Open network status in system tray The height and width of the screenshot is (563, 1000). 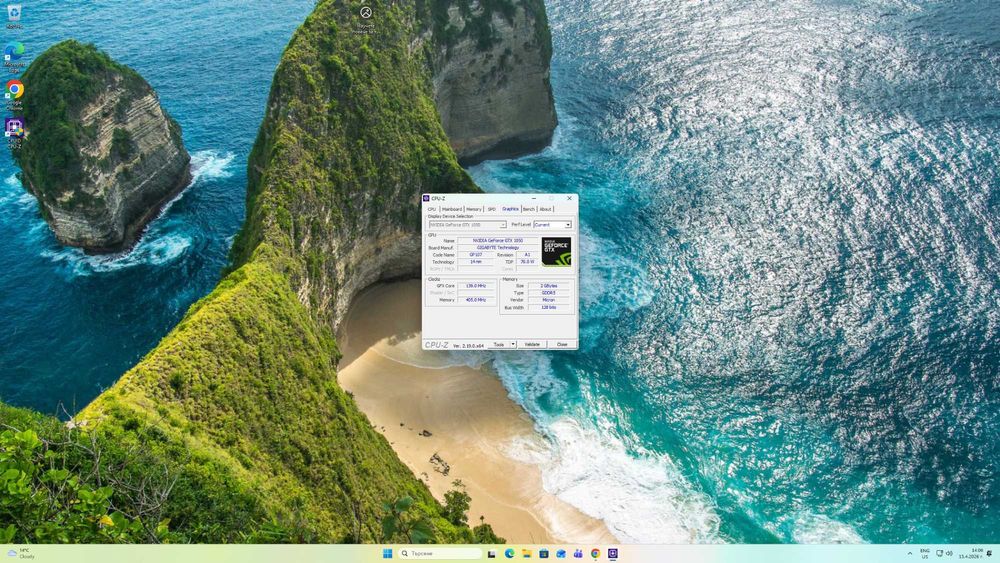pos(939,553)
